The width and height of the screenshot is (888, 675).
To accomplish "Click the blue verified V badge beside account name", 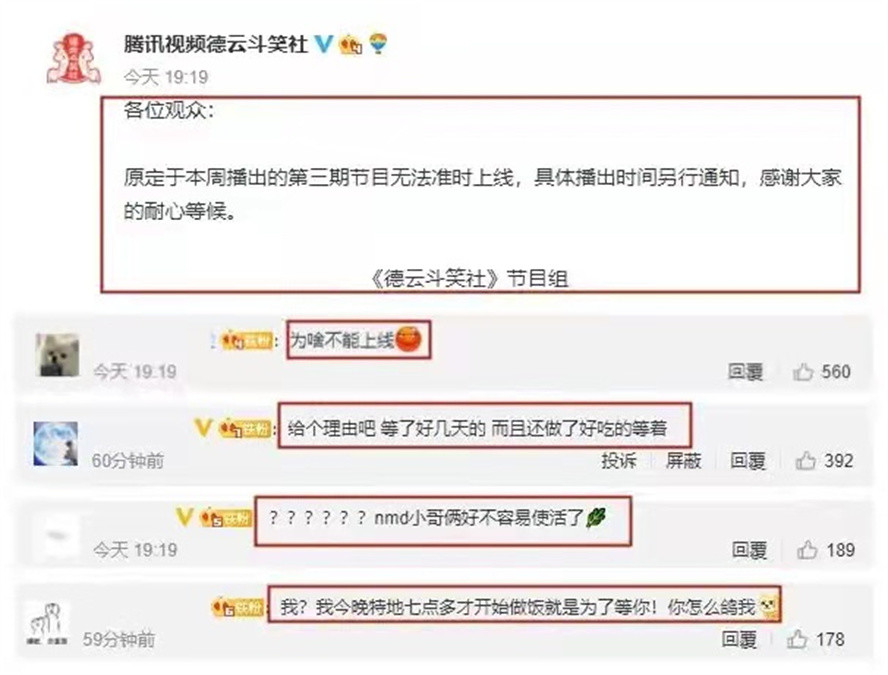I will pyautogui.click(x=323, y=44).
